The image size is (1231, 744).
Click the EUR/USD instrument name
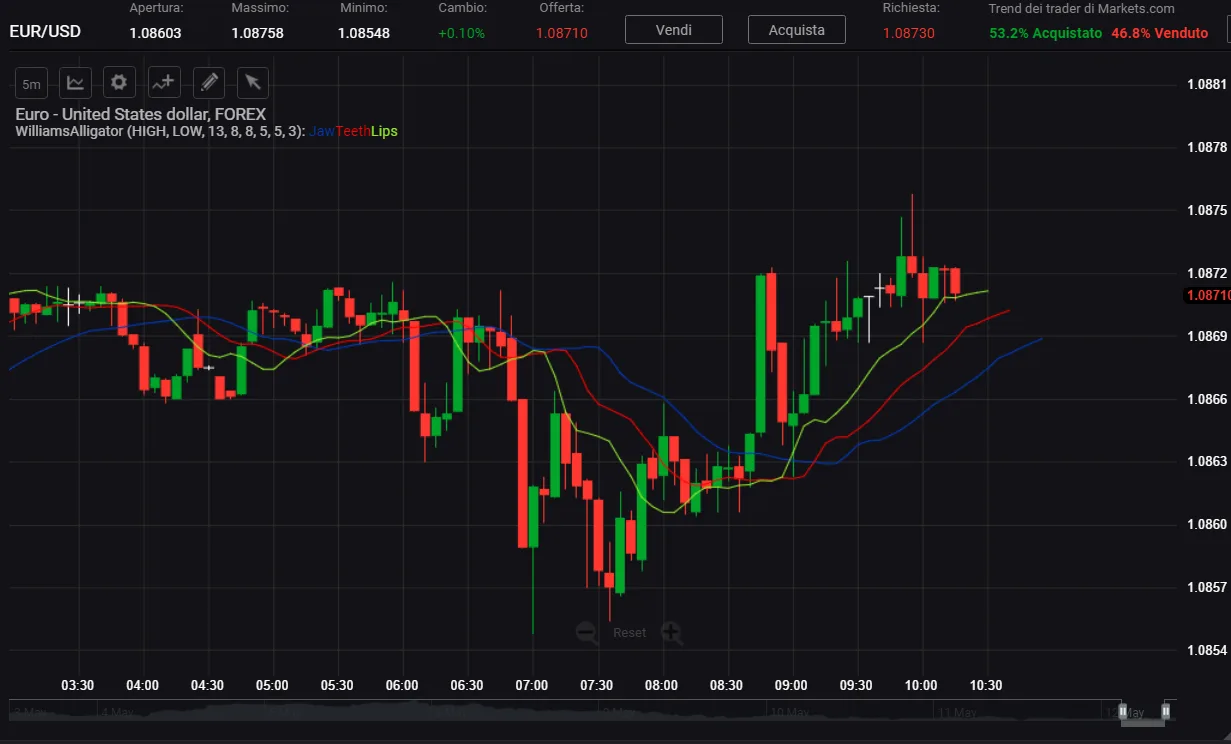pyautogui.click(x=45, y=31)
